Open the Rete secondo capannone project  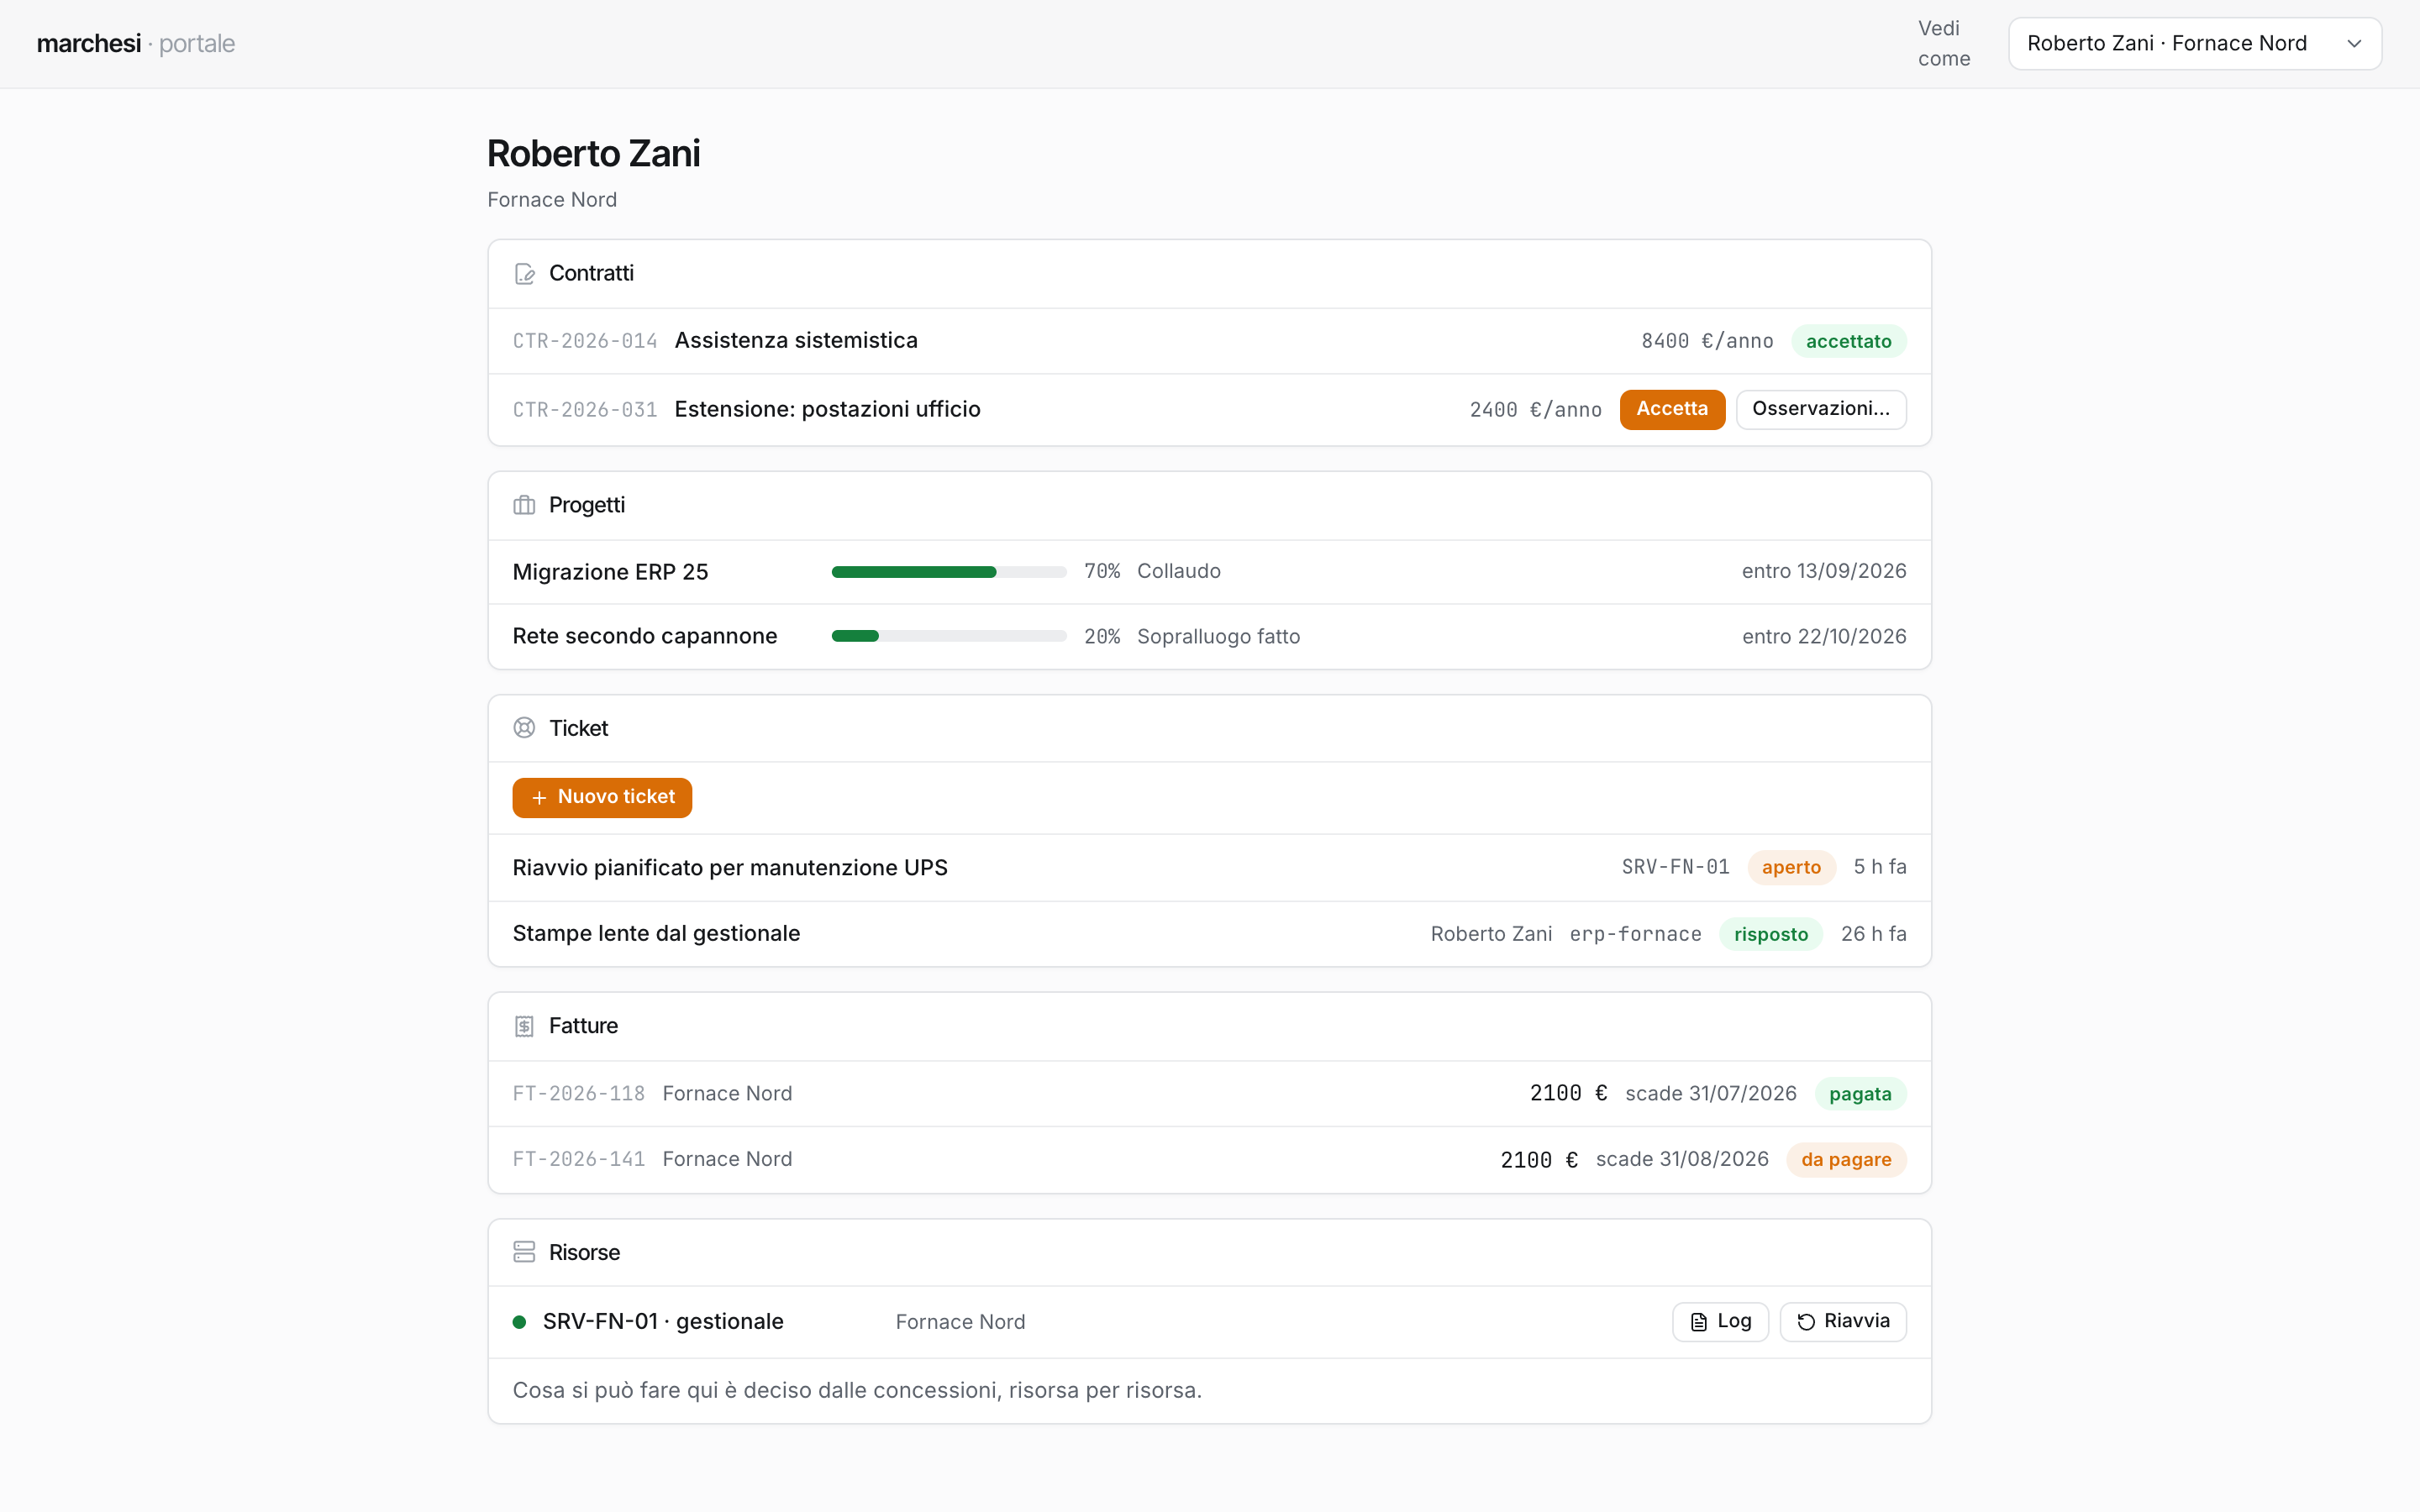tap(645, 636)
